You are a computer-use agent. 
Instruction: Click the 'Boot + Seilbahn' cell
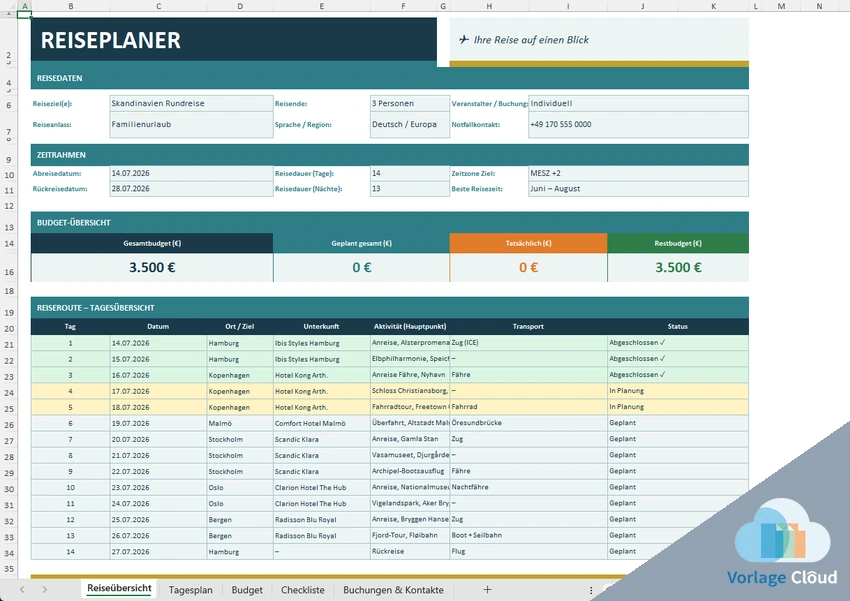(x=529, y=535)
